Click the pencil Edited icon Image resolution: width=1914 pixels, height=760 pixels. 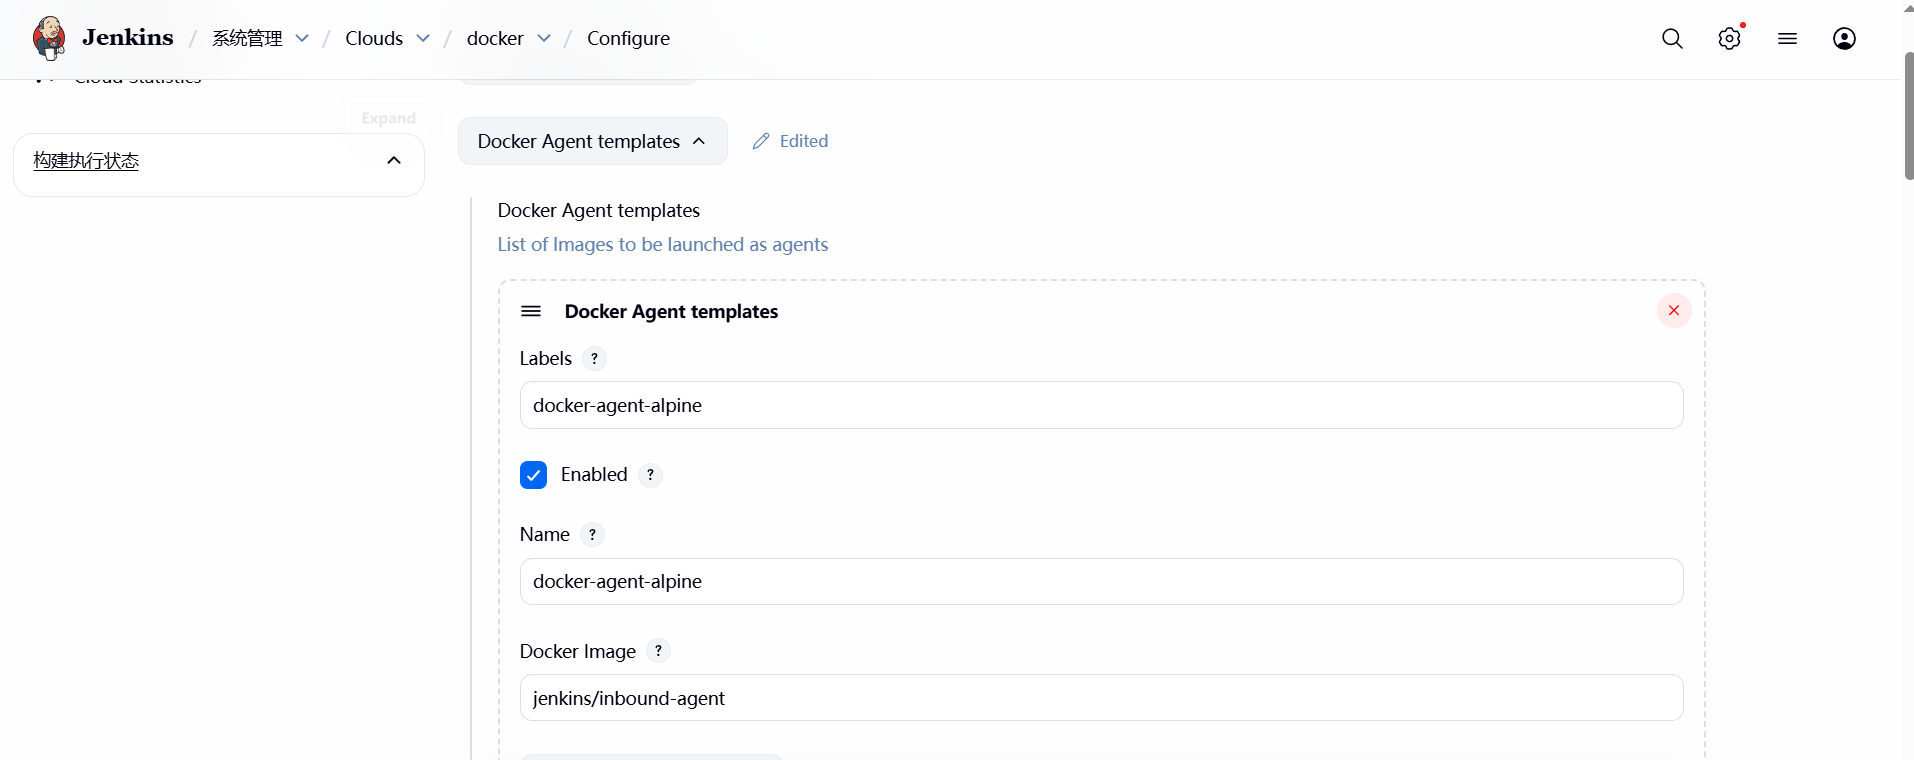click(x=761, y=141)
